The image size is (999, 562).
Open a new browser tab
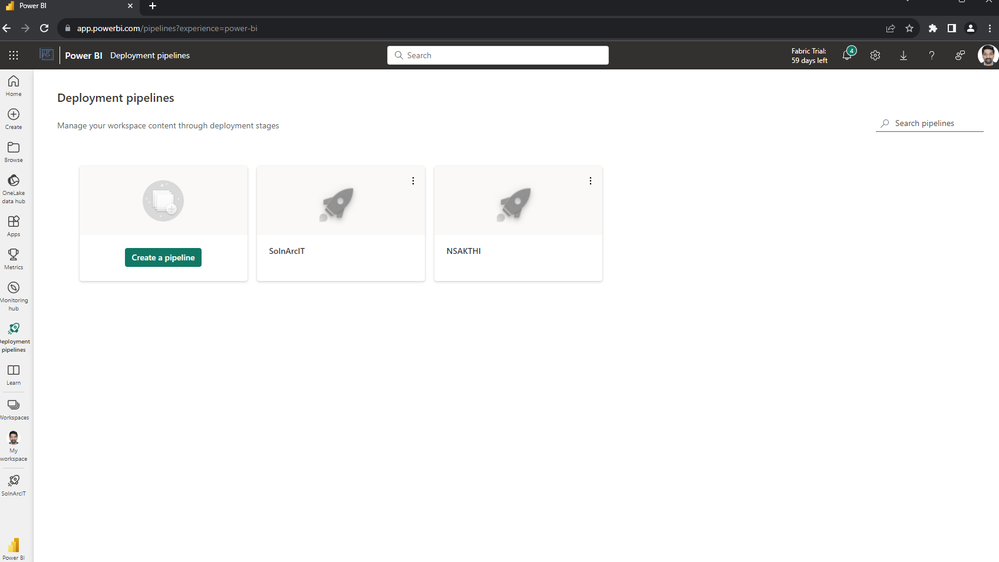pyautogui.click(x=152, y=6)
